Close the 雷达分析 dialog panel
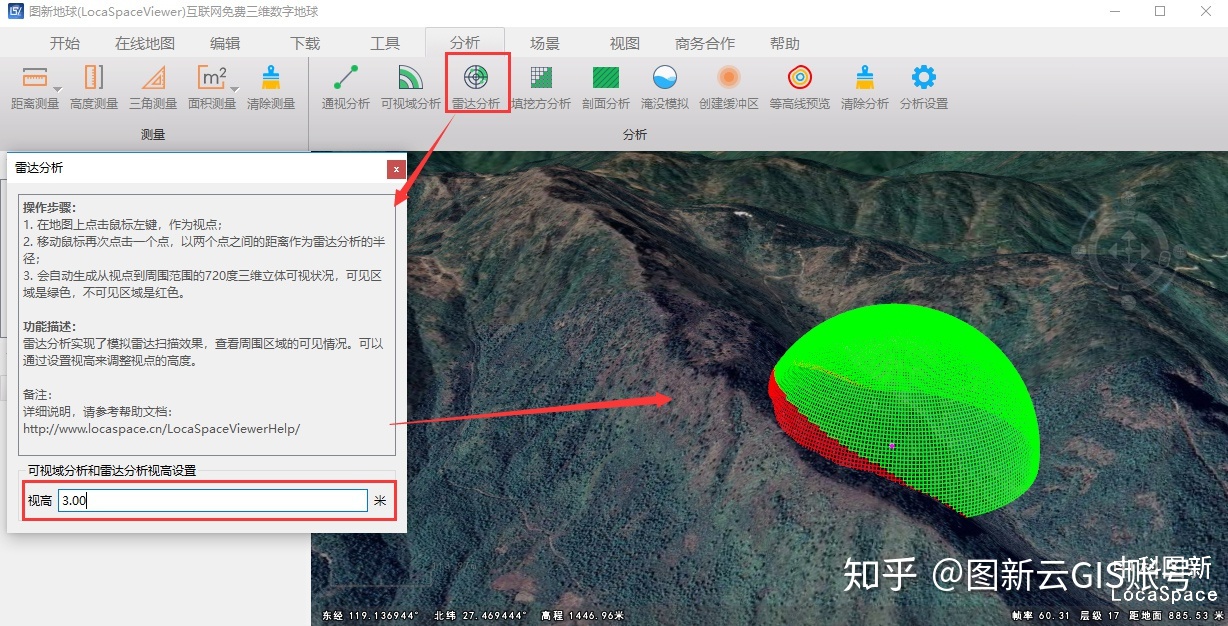This screenshot has width=1228, height=626. [x=397, y=169]
